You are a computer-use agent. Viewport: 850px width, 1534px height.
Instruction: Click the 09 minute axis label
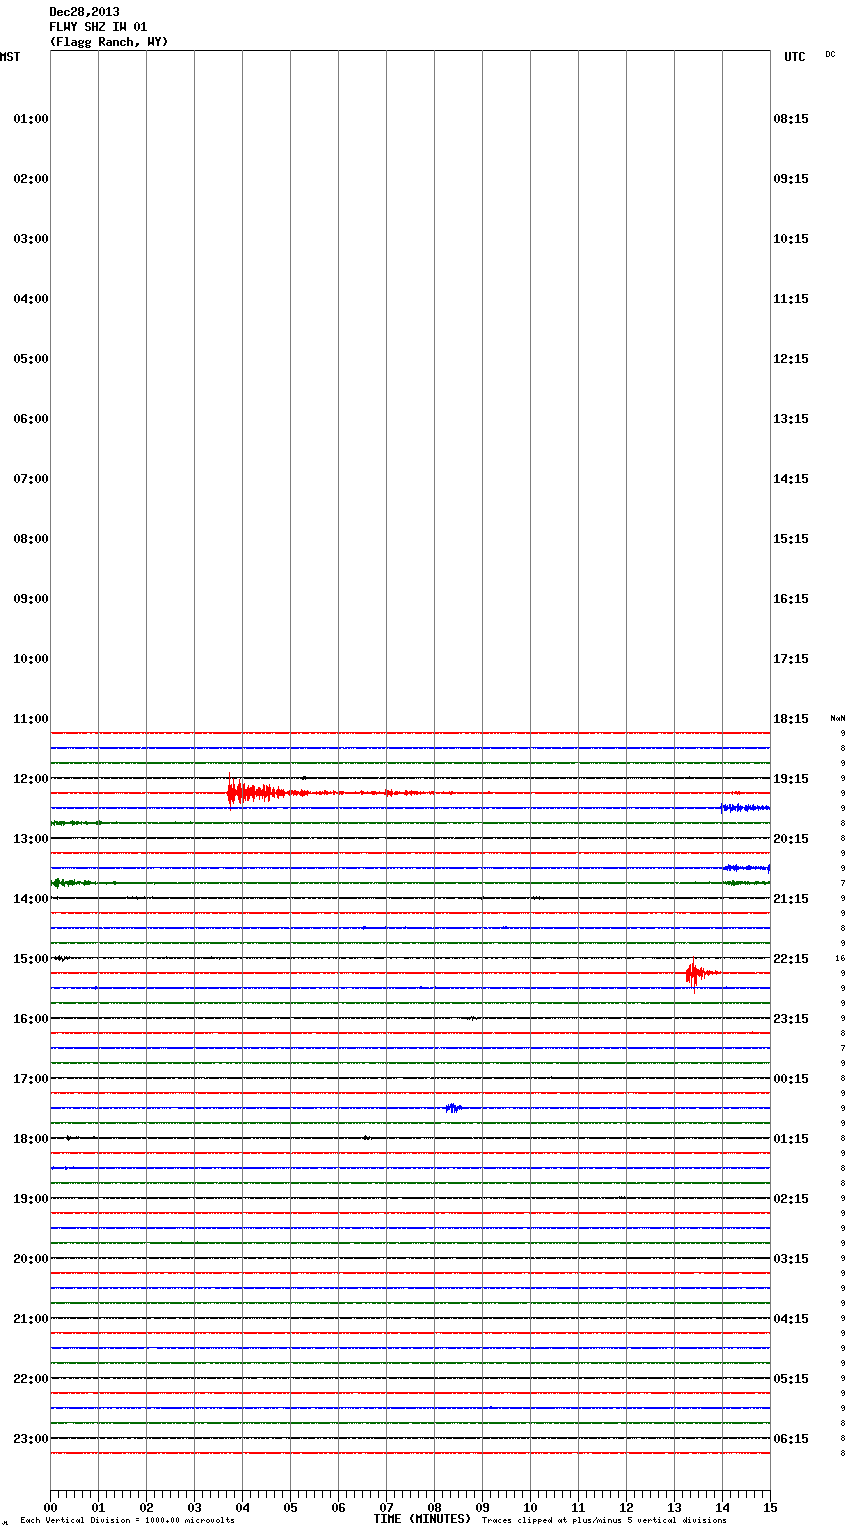click(x=482, y=1508)
